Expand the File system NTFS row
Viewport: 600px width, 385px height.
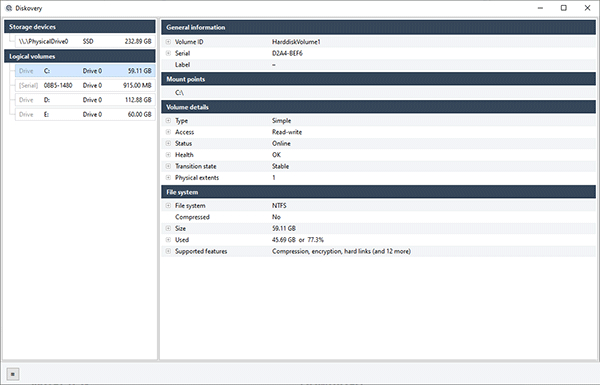tap(168, 206)
